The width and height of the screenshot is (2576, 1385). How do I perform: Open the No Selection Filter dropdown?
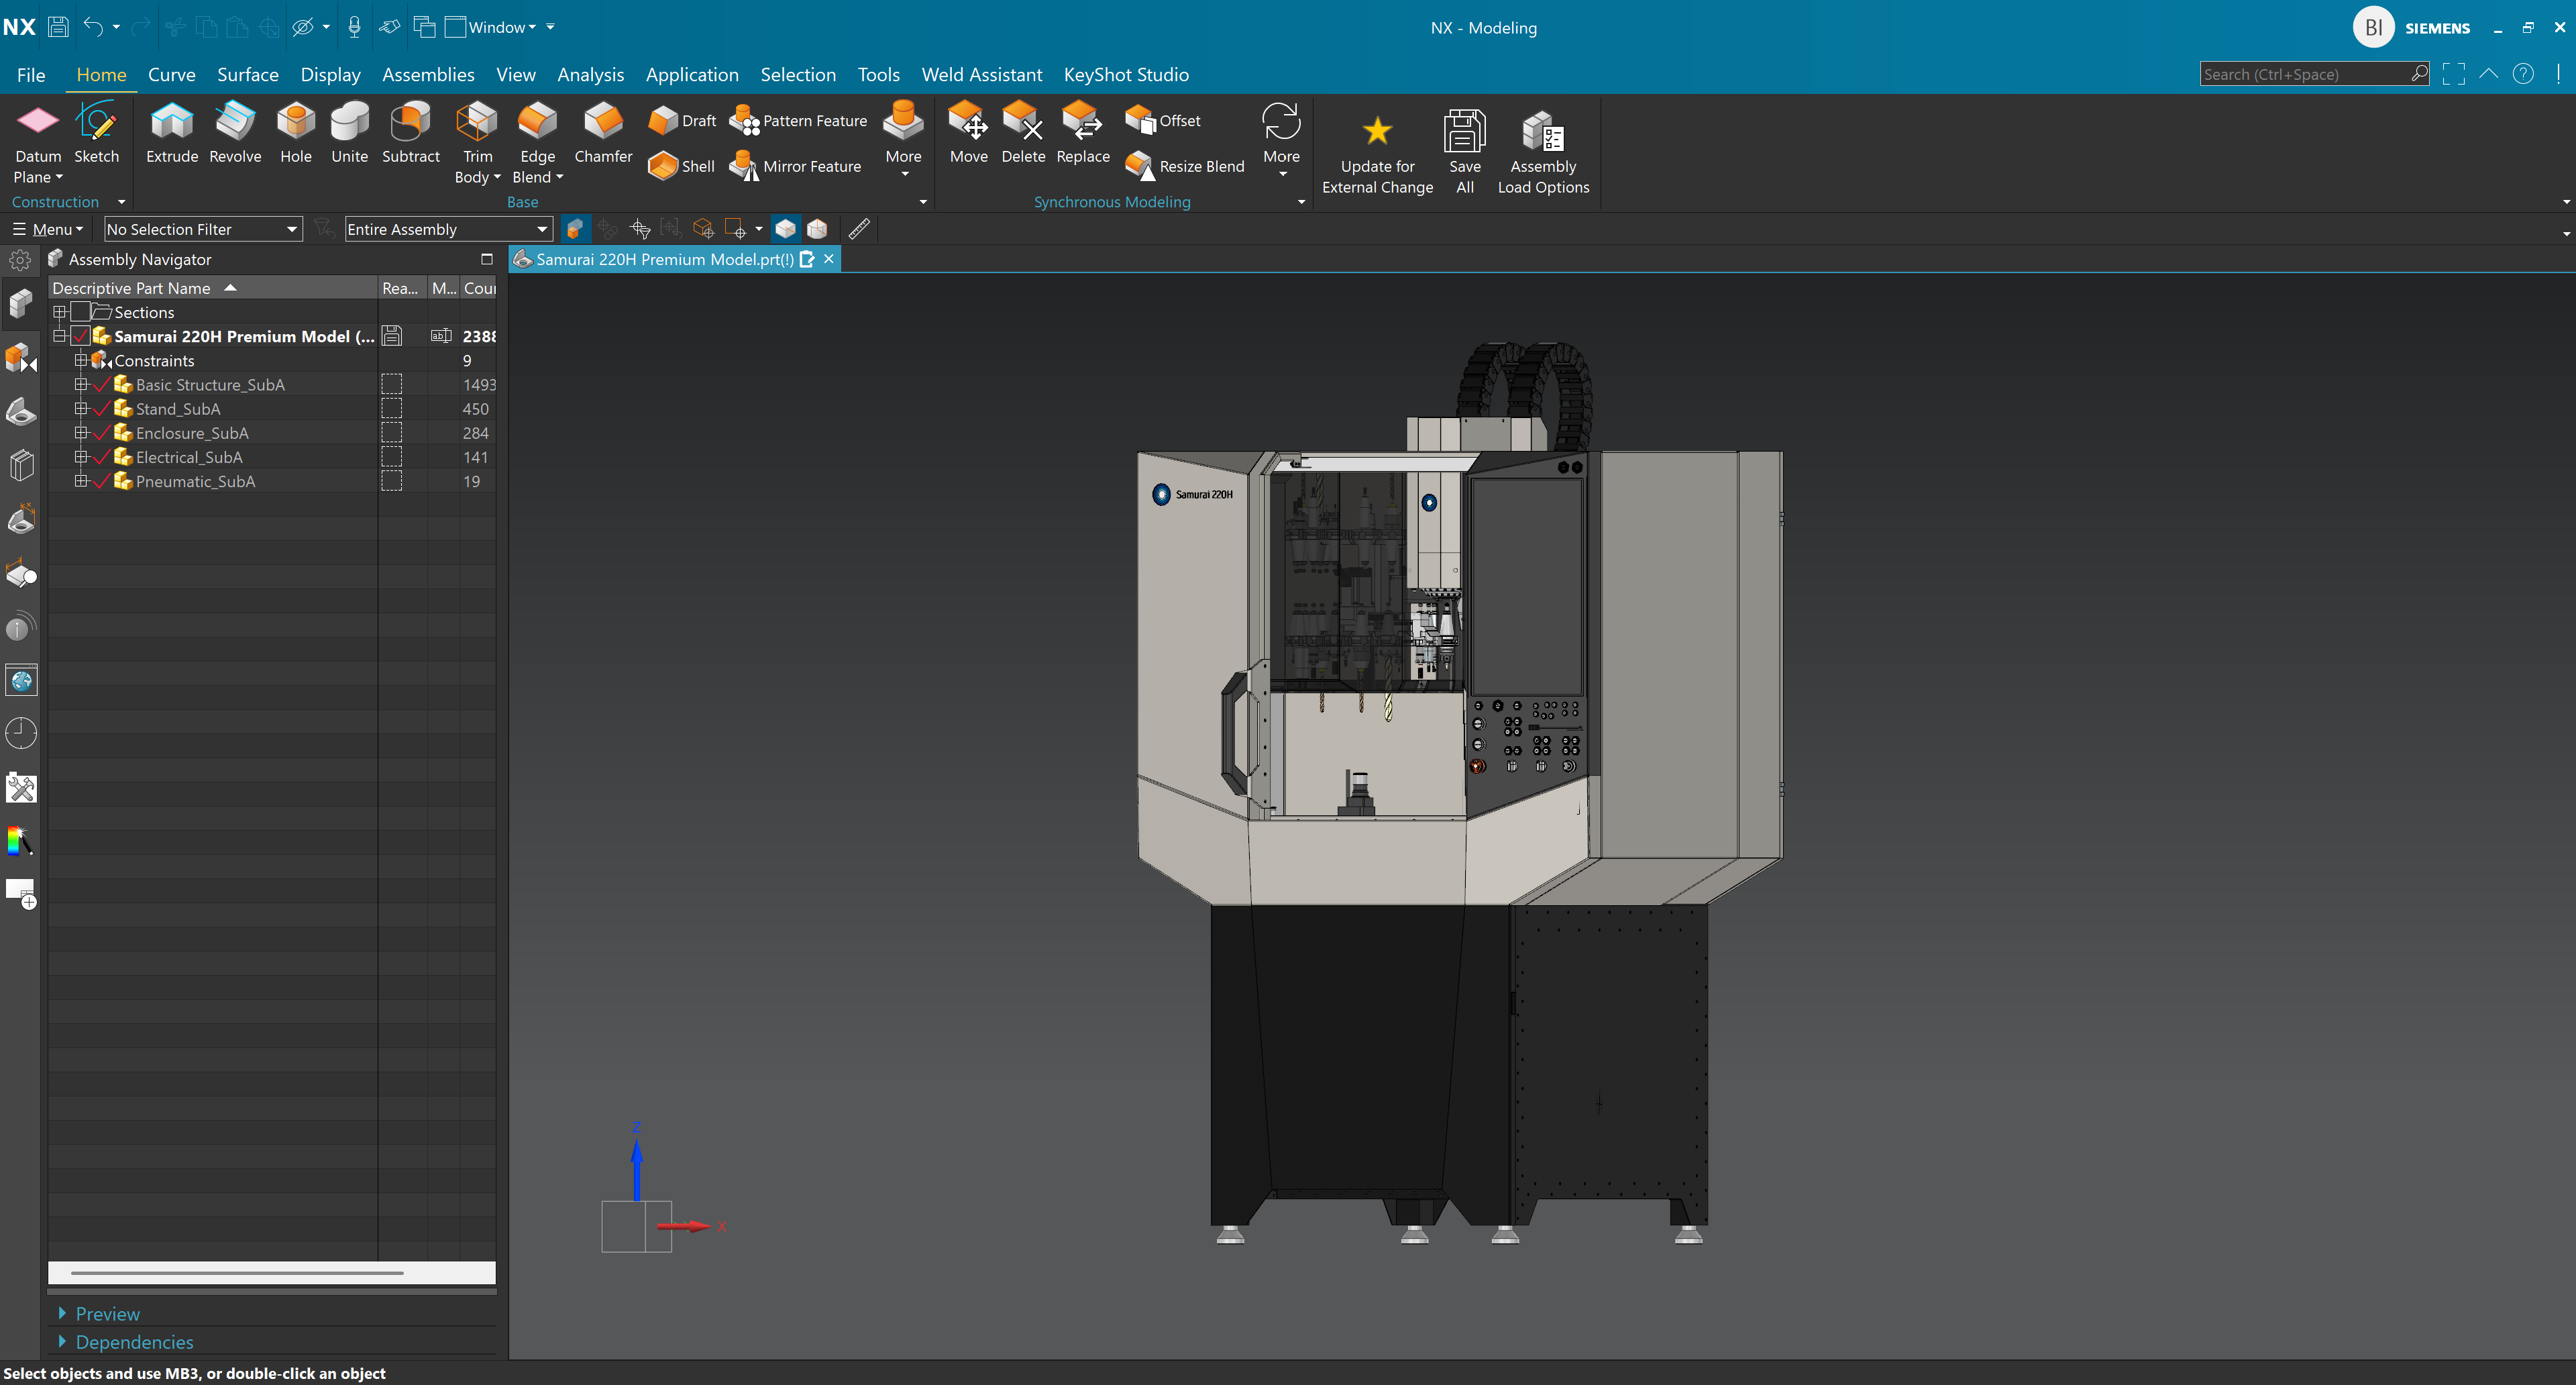click(x=203, y=229)
